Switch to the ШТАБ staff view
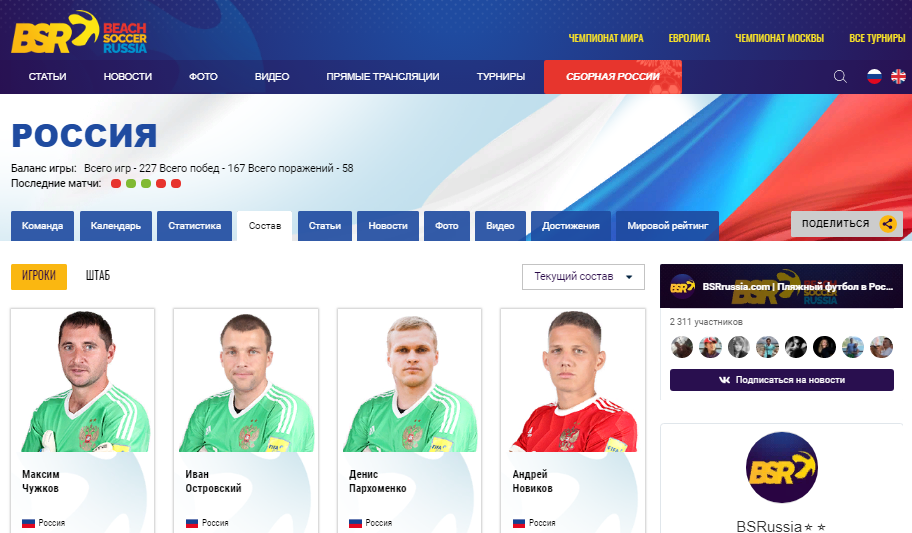The height and width of the screenshot is (533, 912). [98, 276]
